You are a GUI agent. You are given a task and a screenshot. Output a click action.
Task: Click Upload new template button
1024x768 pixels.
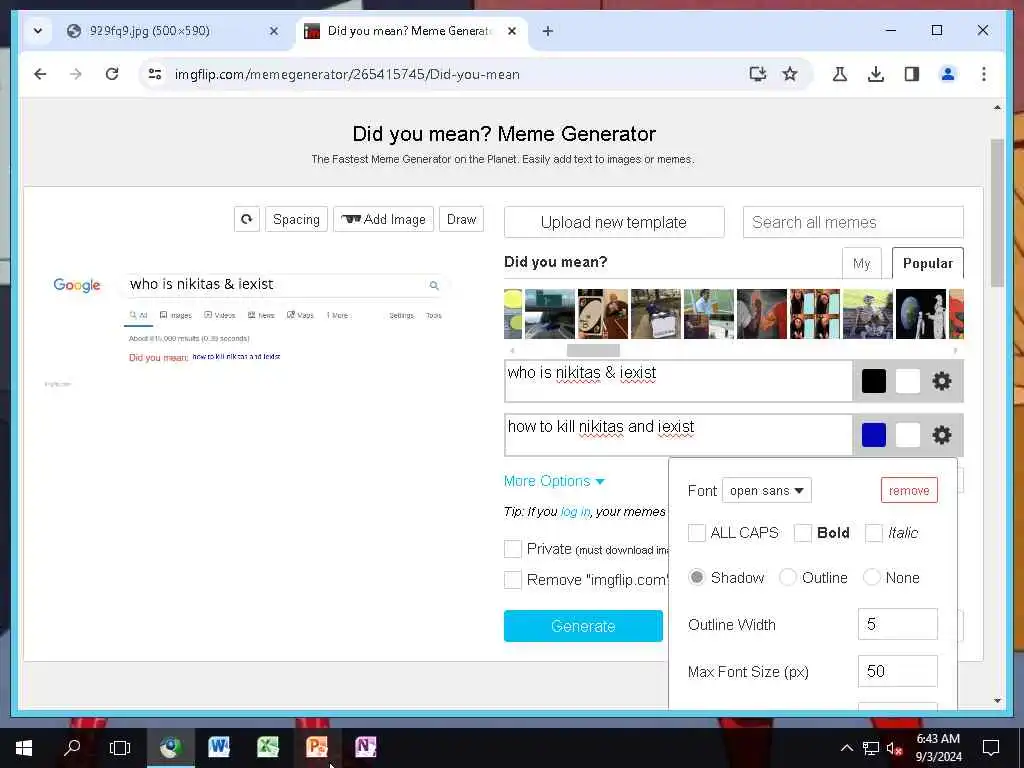(614, 222)
